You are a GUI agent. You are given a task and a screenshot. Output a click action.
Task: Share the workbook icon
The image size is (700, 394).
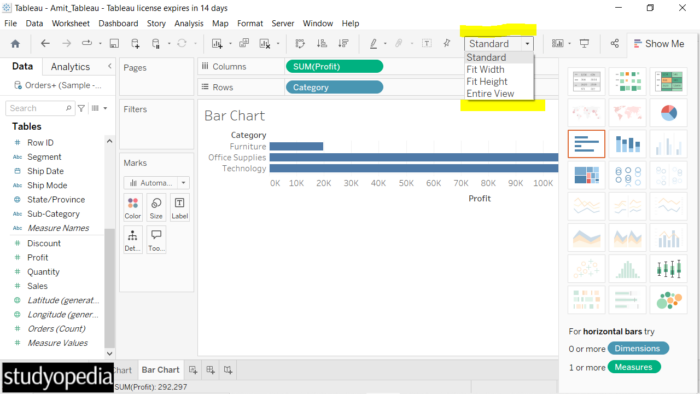coord(615,43)
